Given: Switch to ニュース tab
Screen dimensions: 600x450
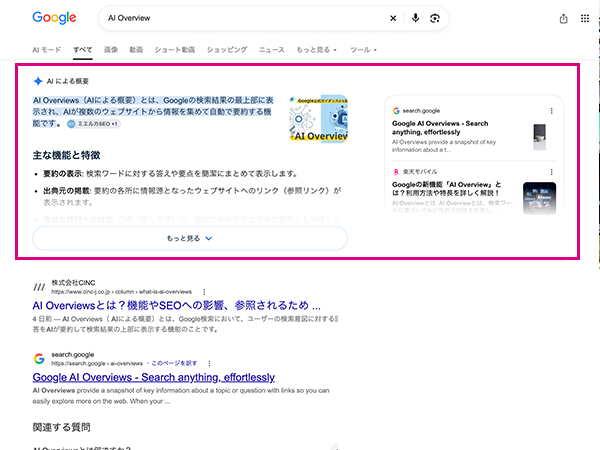Looking at the screenshot, I should pos(272,50).
